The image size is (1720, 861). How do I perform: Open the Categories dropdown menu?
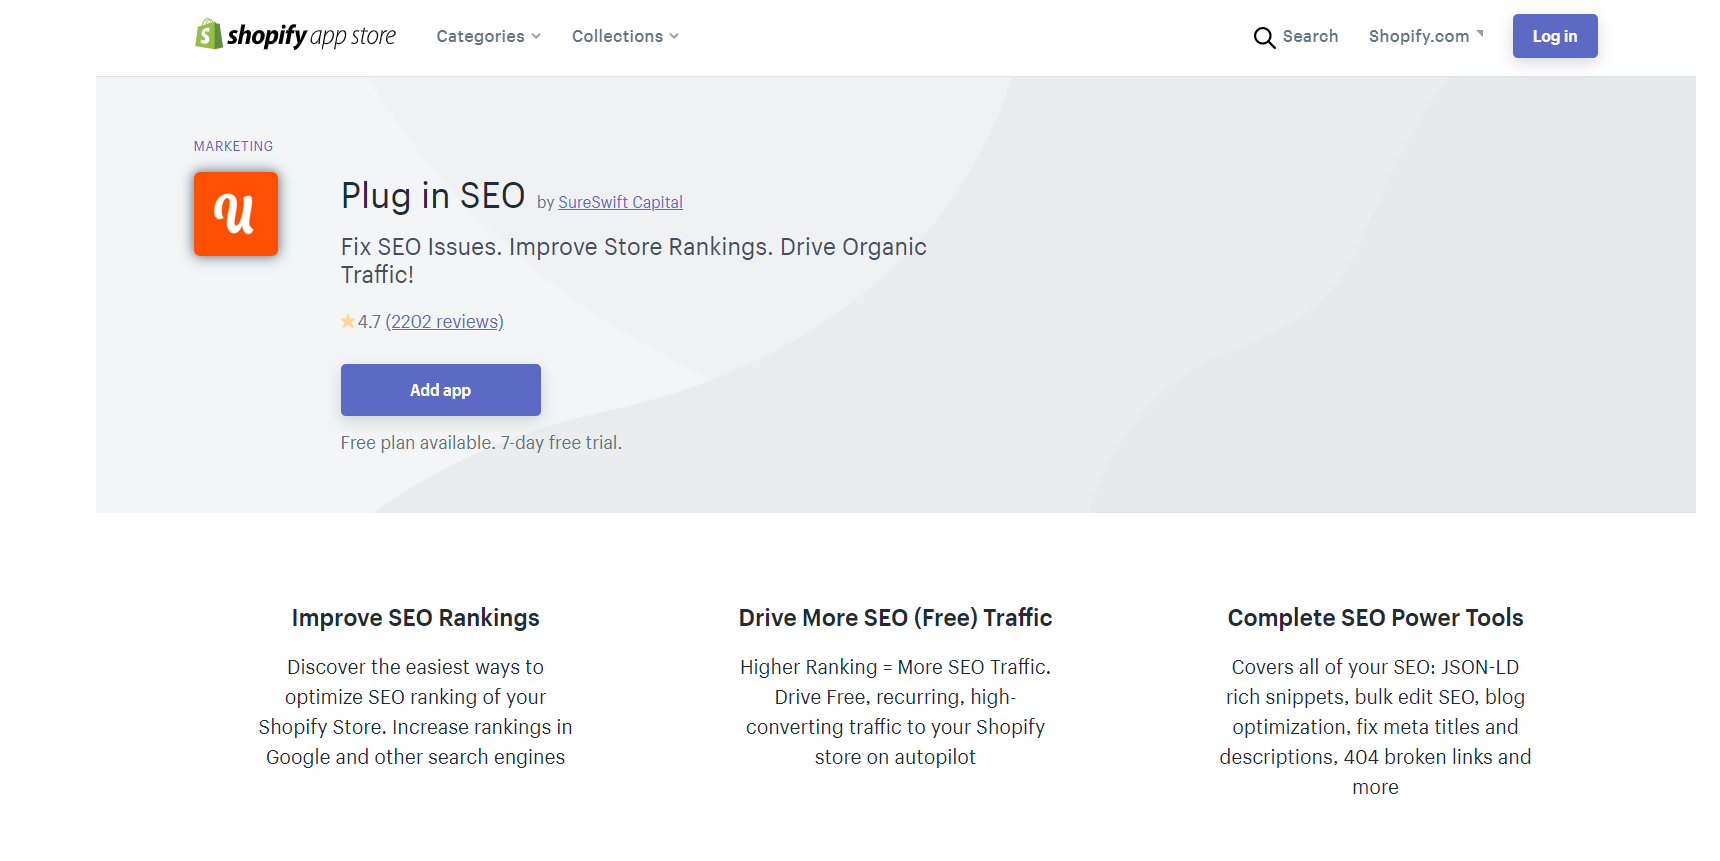click(488, 36)
